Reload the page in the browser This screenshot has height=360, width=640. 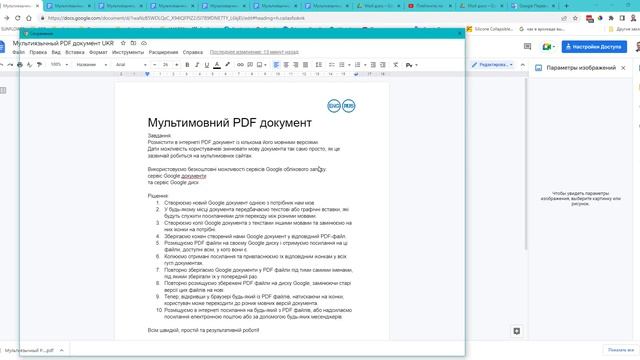(18, 18)
